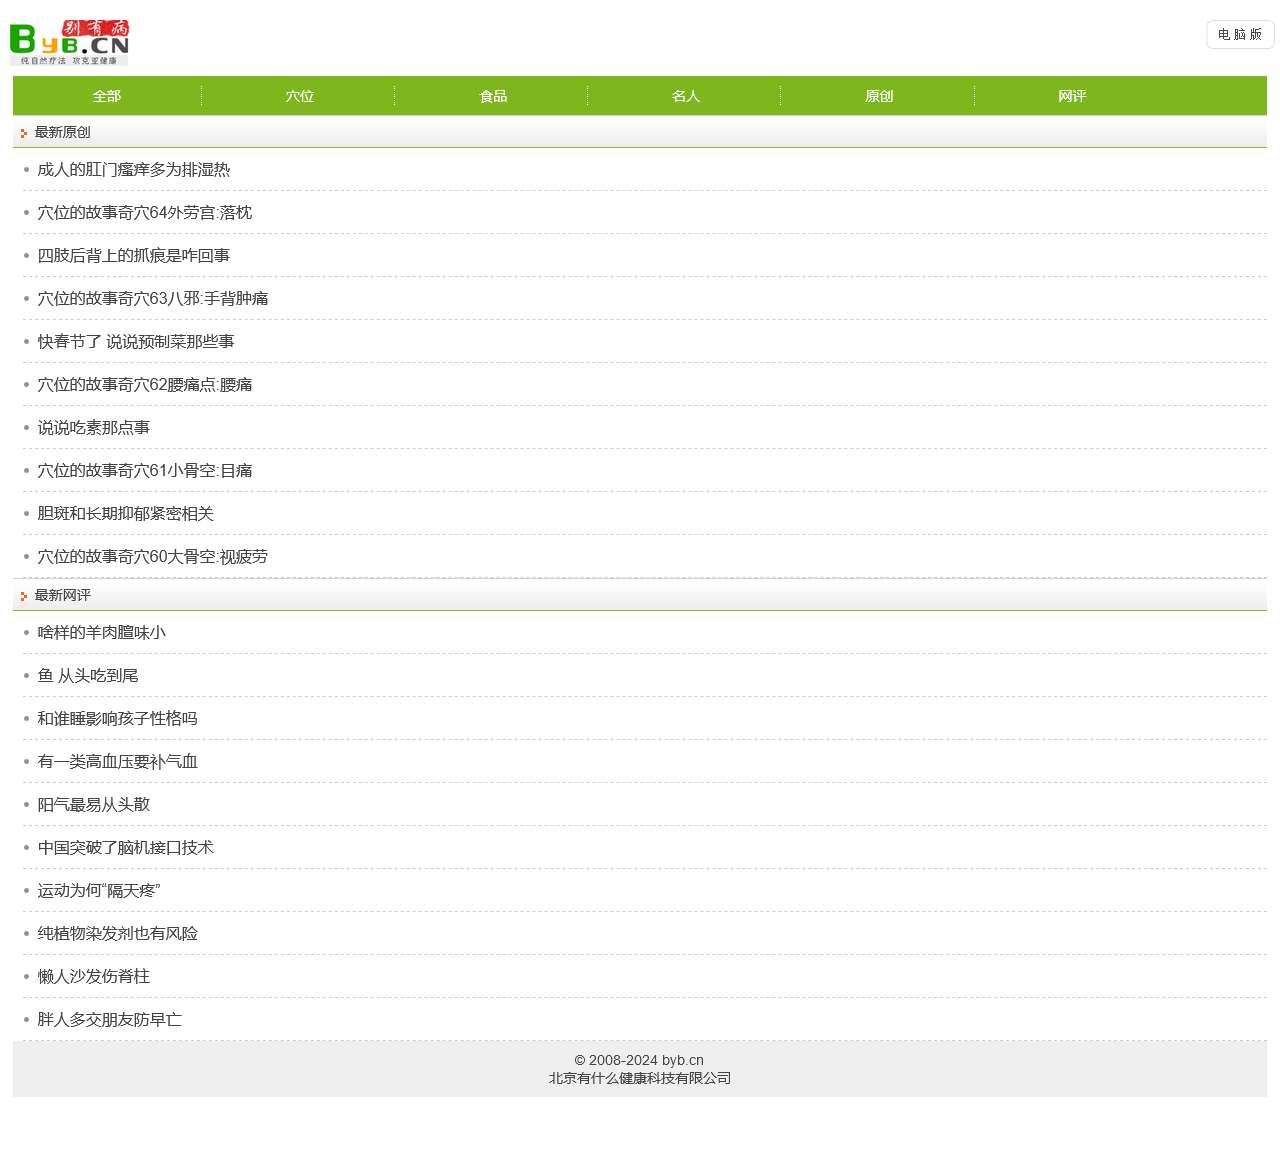Click the BYB.CN site logo
This screenshot has width=1280, height=1167.
[x=70, y=42]
